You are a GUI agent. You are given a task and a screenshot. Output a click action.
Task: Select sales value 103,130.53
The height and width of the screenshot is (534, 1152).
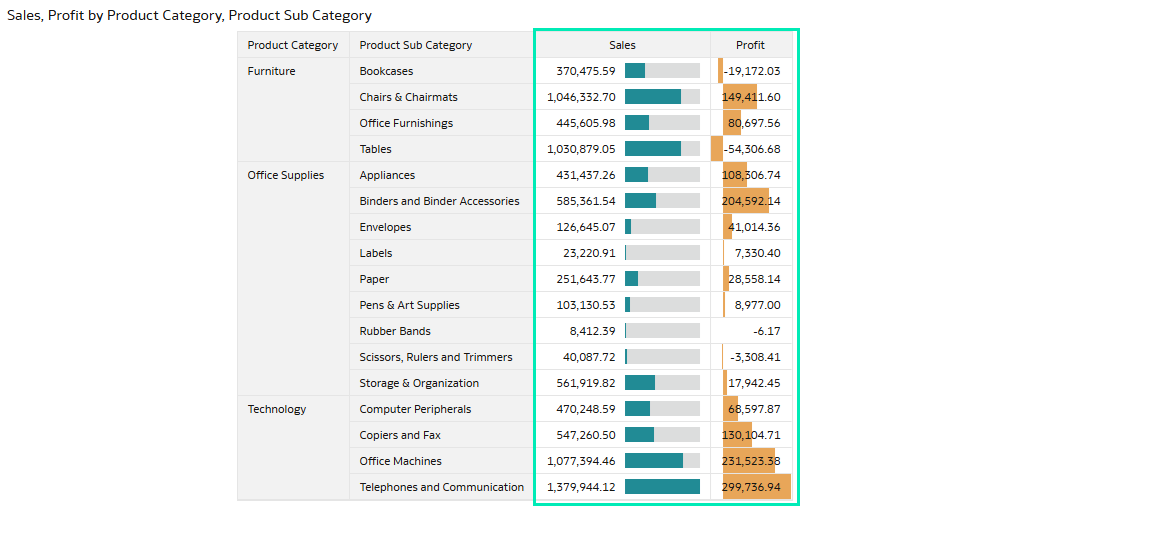point(586,305)
